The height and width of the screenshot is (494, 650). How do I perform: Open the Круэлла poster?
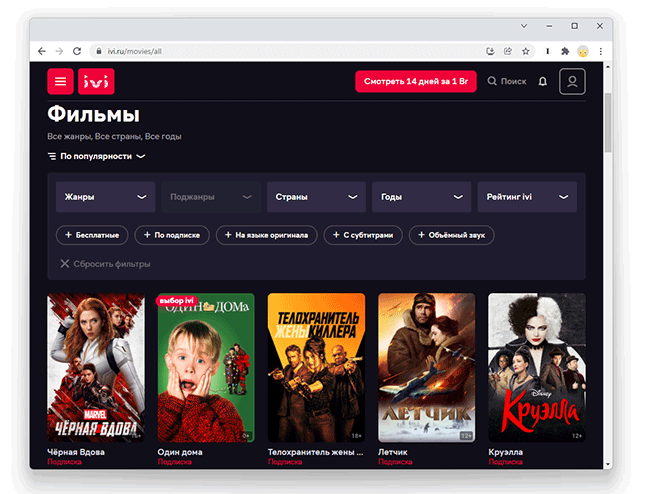pyautogui.click(x=537, y=368)
